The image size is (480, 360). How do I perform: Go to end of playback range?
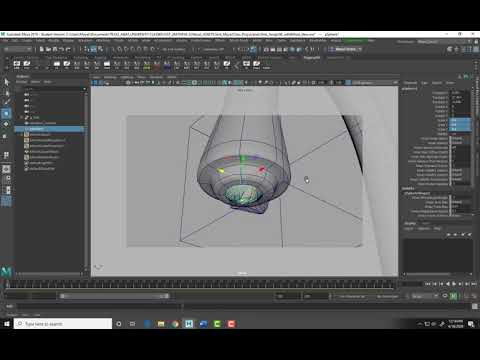[x=474, y=284]
